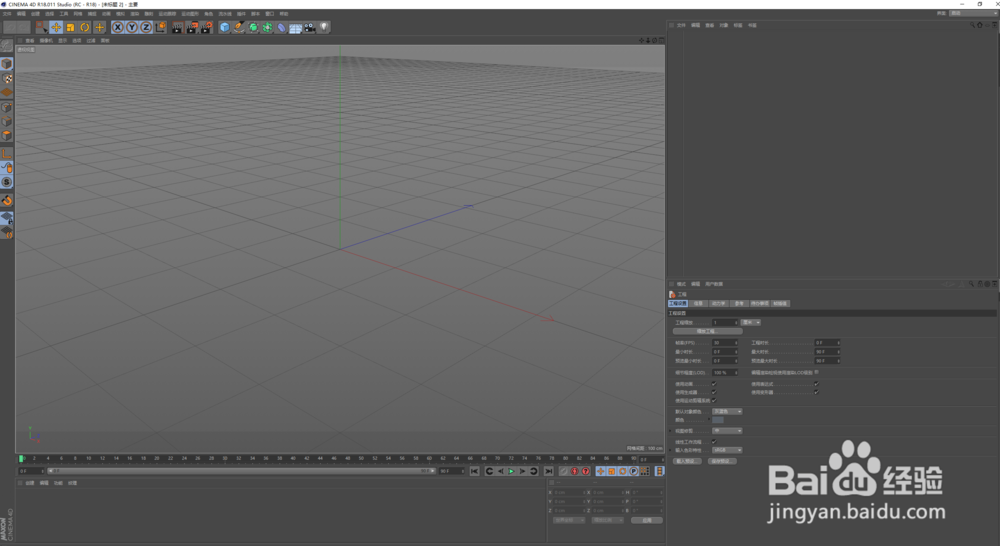This screenshot has height=546, width=1000.
Task: Select the highlighted first Project Settings tab
Action: click(x=678, y=304)
